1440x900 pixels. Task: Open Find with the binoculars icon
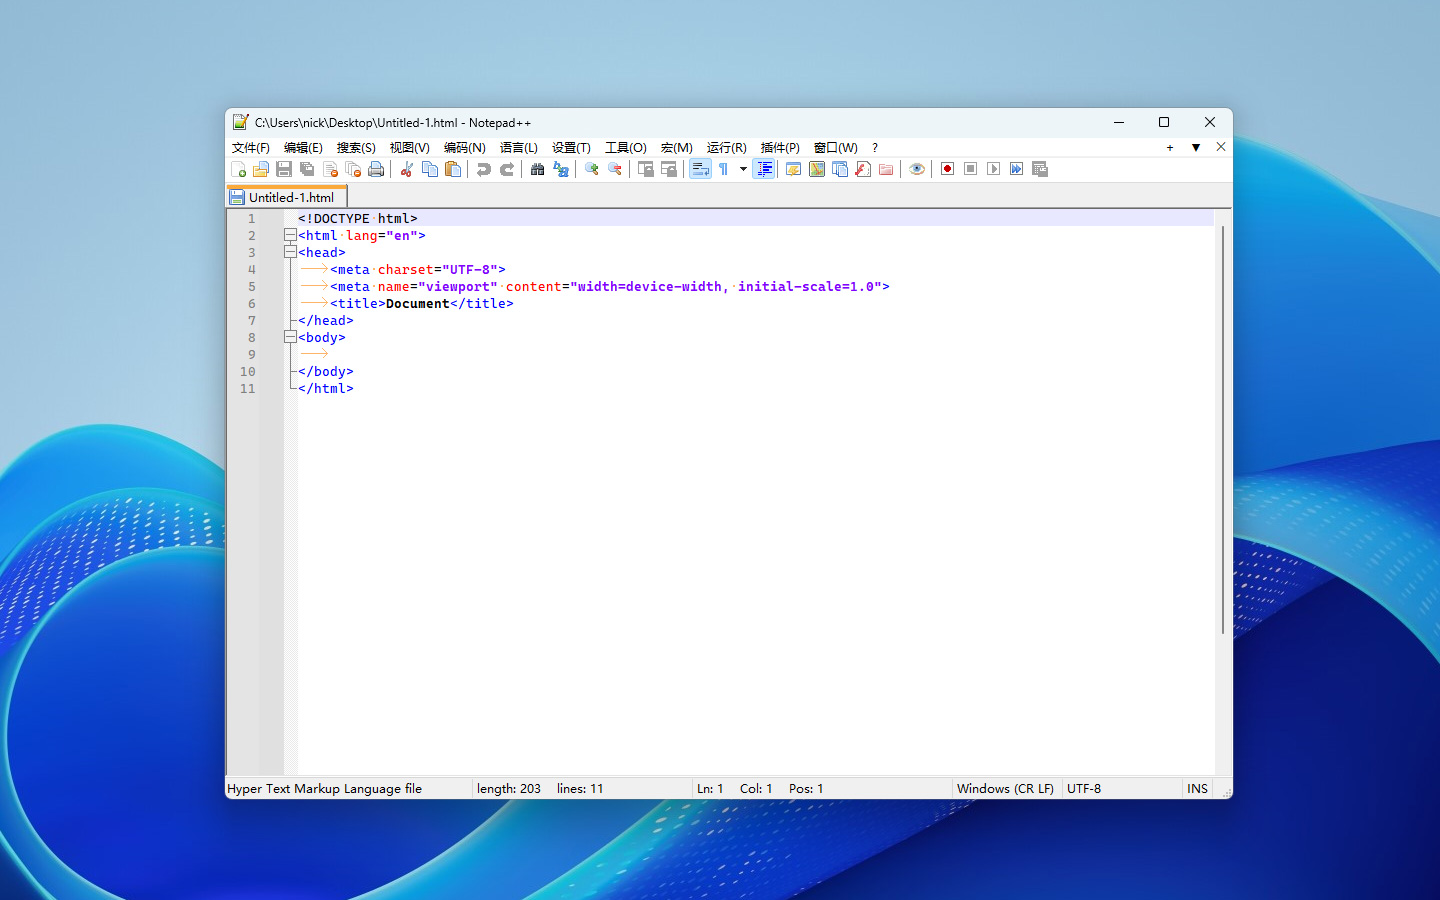(538, 169)
